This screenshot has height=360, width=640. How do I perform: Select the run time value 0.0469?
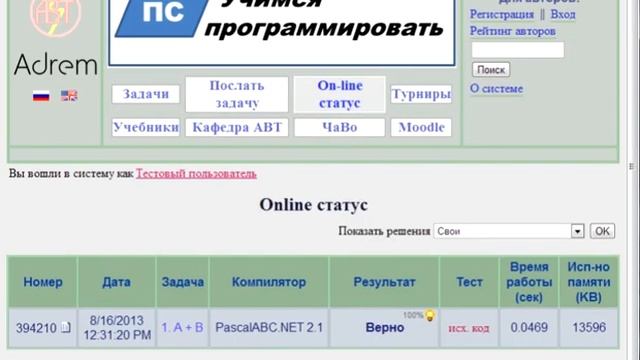coord(529,327)
